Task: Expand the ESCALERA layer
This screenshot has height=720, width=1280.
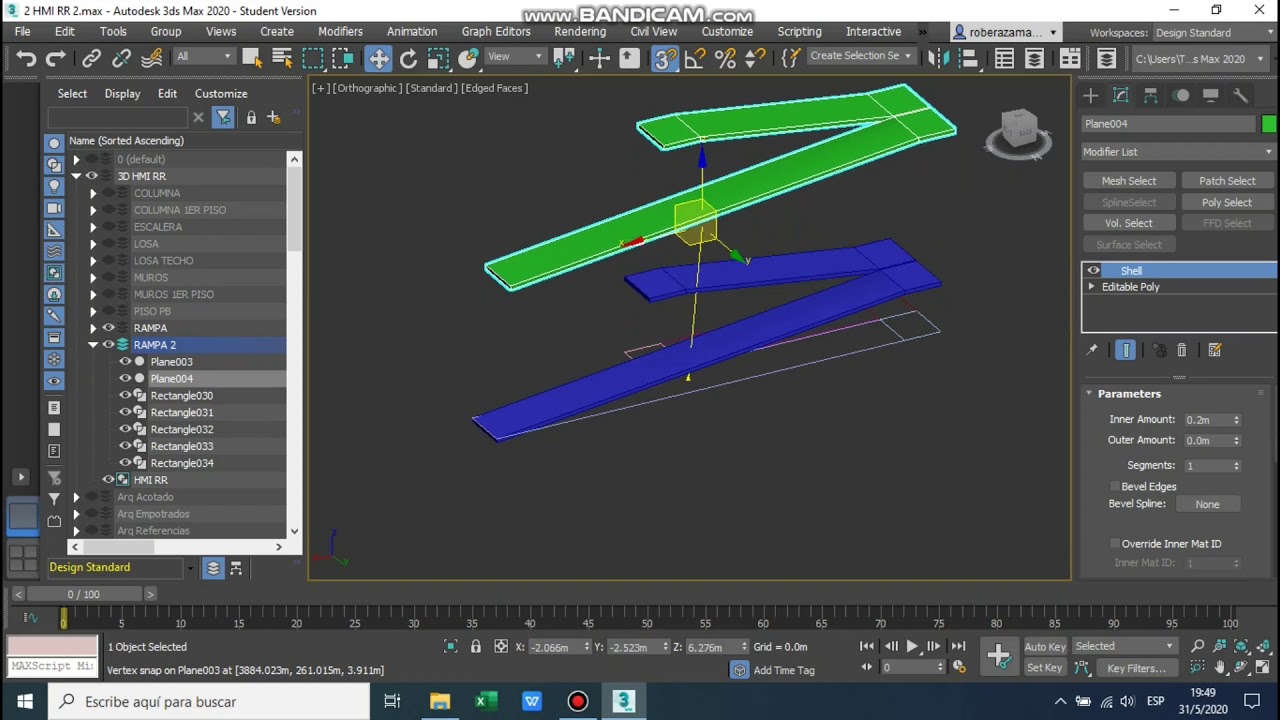Action: [93, 227]
